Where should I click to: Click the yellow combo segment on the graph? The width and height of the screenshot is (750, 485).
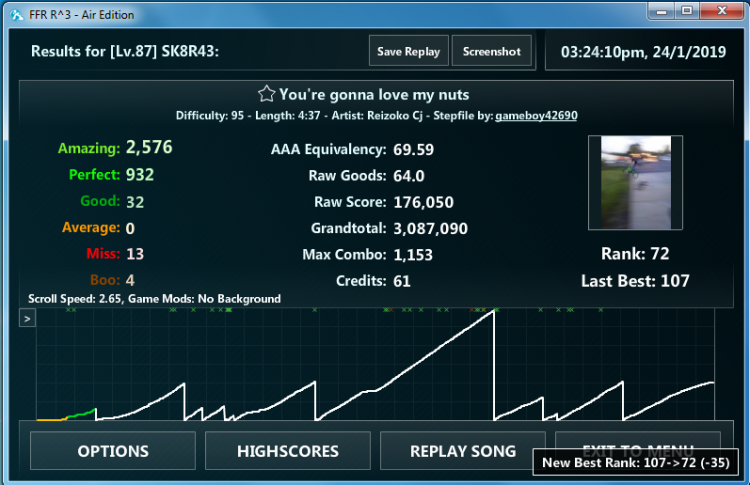coord(52,419)
